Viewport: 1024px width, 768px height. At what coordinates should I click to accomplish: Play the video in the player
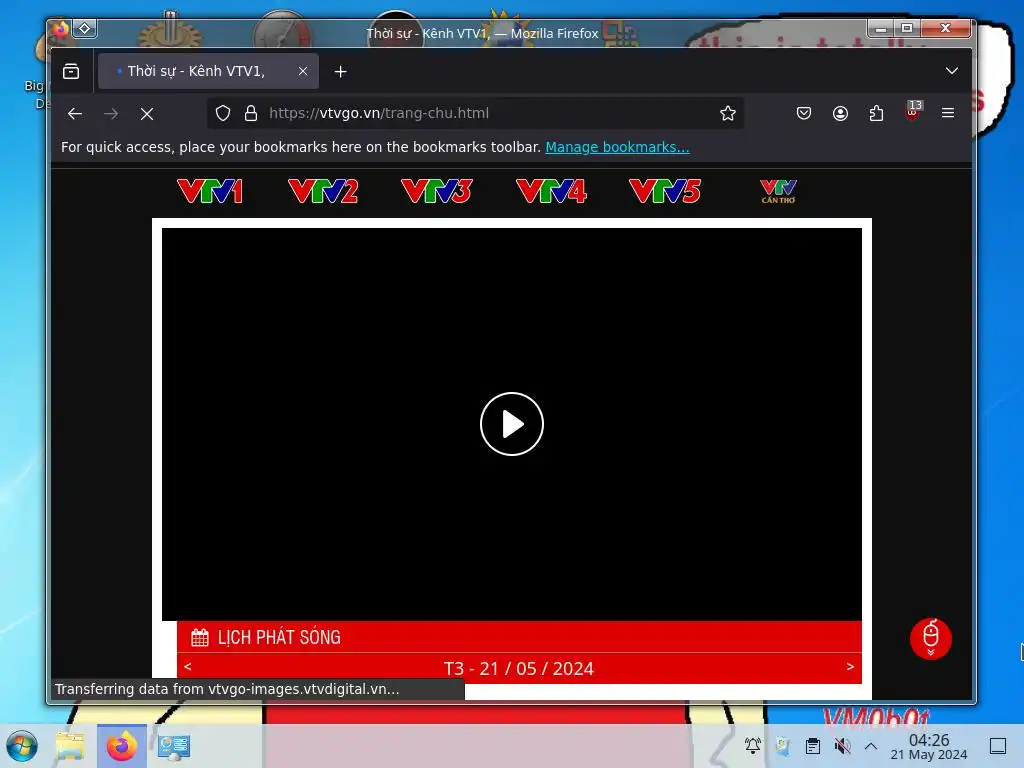pyautogui.click(x=511, y=424)
